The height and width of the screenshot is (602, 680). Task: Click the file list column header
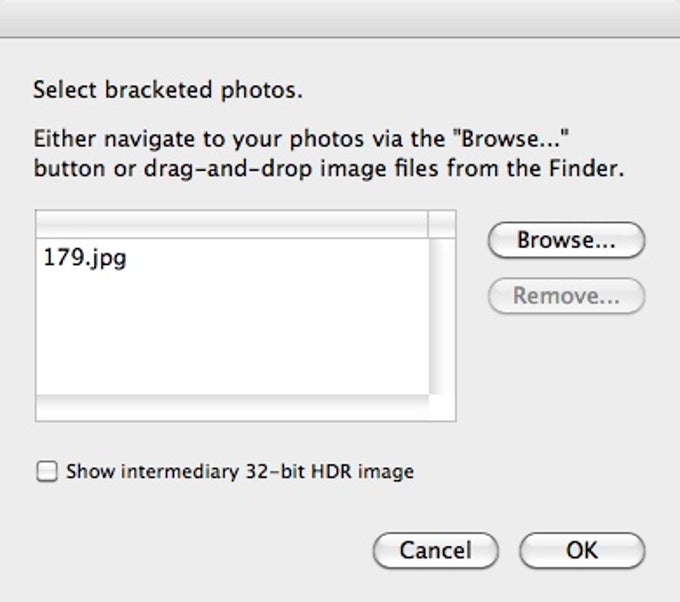[x=230, y=224]
